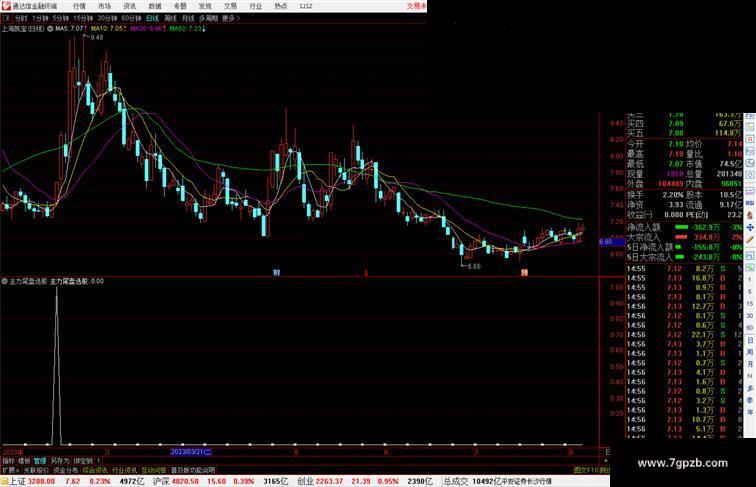Screen dimensions: 756x487
Task: Switch to 60-minute period via sidebar '60'
Action: (750, 328)
